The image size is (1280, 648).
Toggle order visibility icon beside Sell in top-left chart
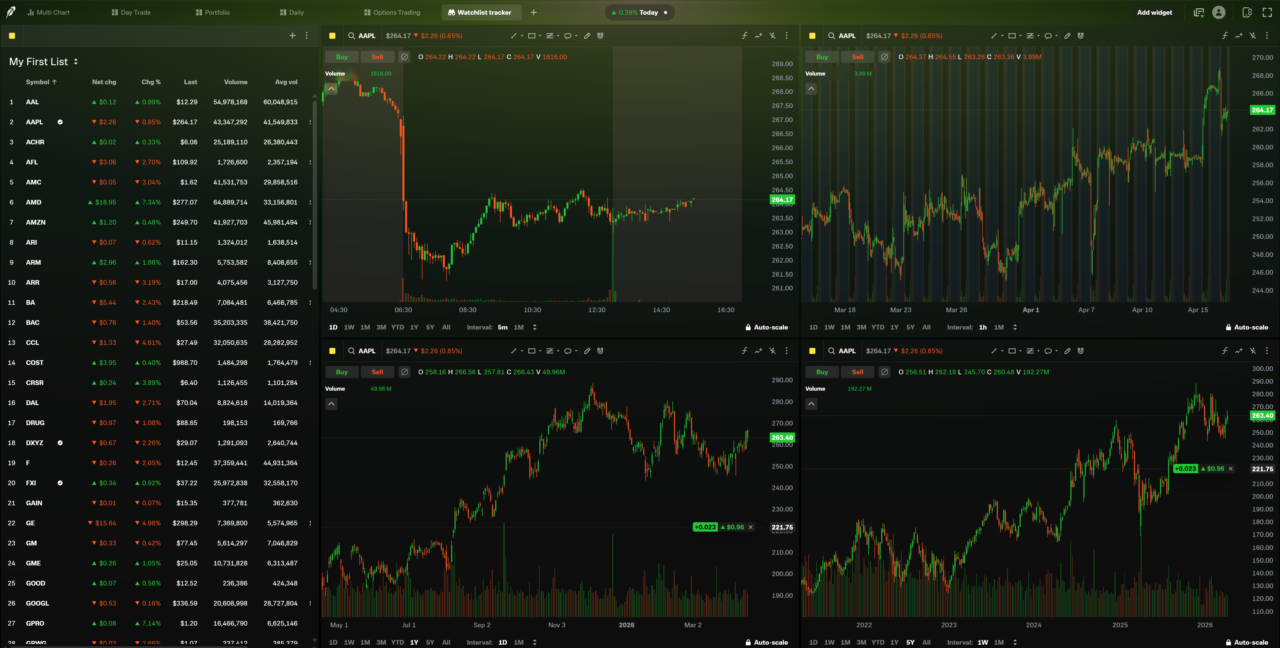click(404, 57)
